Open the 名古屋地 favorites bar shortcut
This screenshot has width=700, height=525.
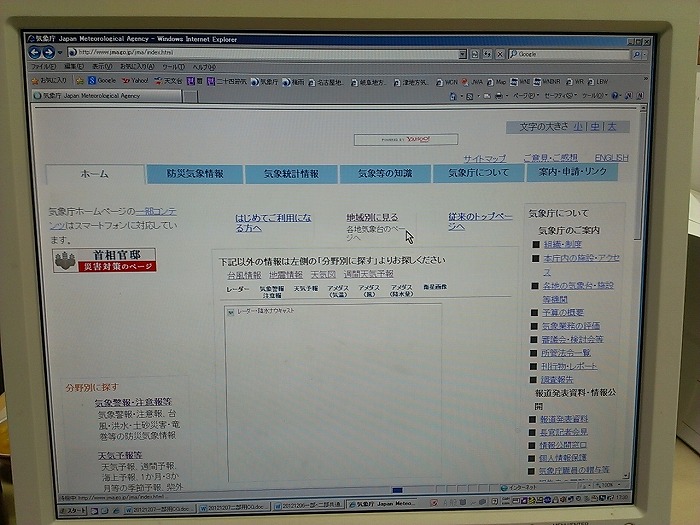[325, 82]
